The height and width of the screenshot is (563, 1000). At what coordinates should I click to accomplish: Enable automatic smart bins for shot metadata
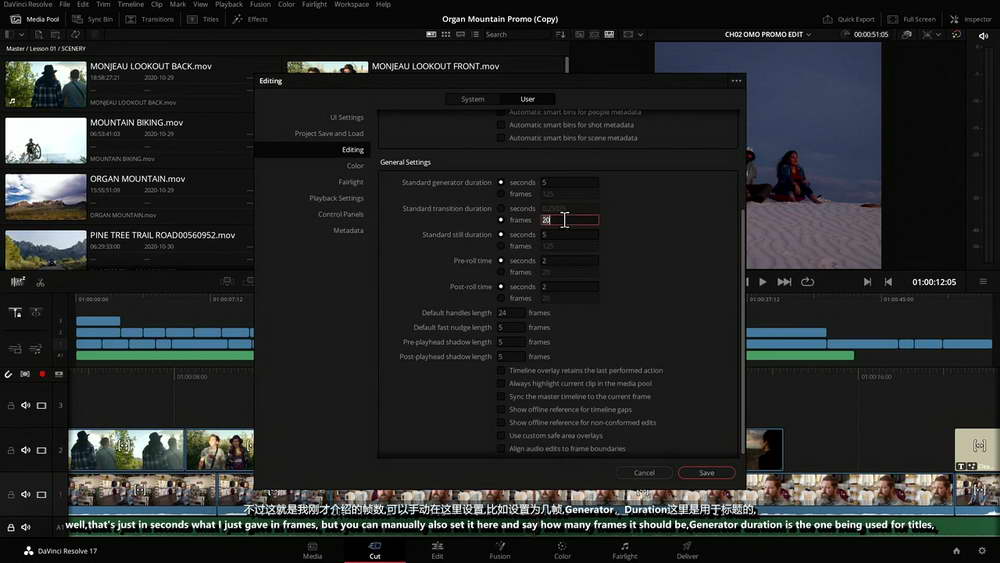pos(501,125)
